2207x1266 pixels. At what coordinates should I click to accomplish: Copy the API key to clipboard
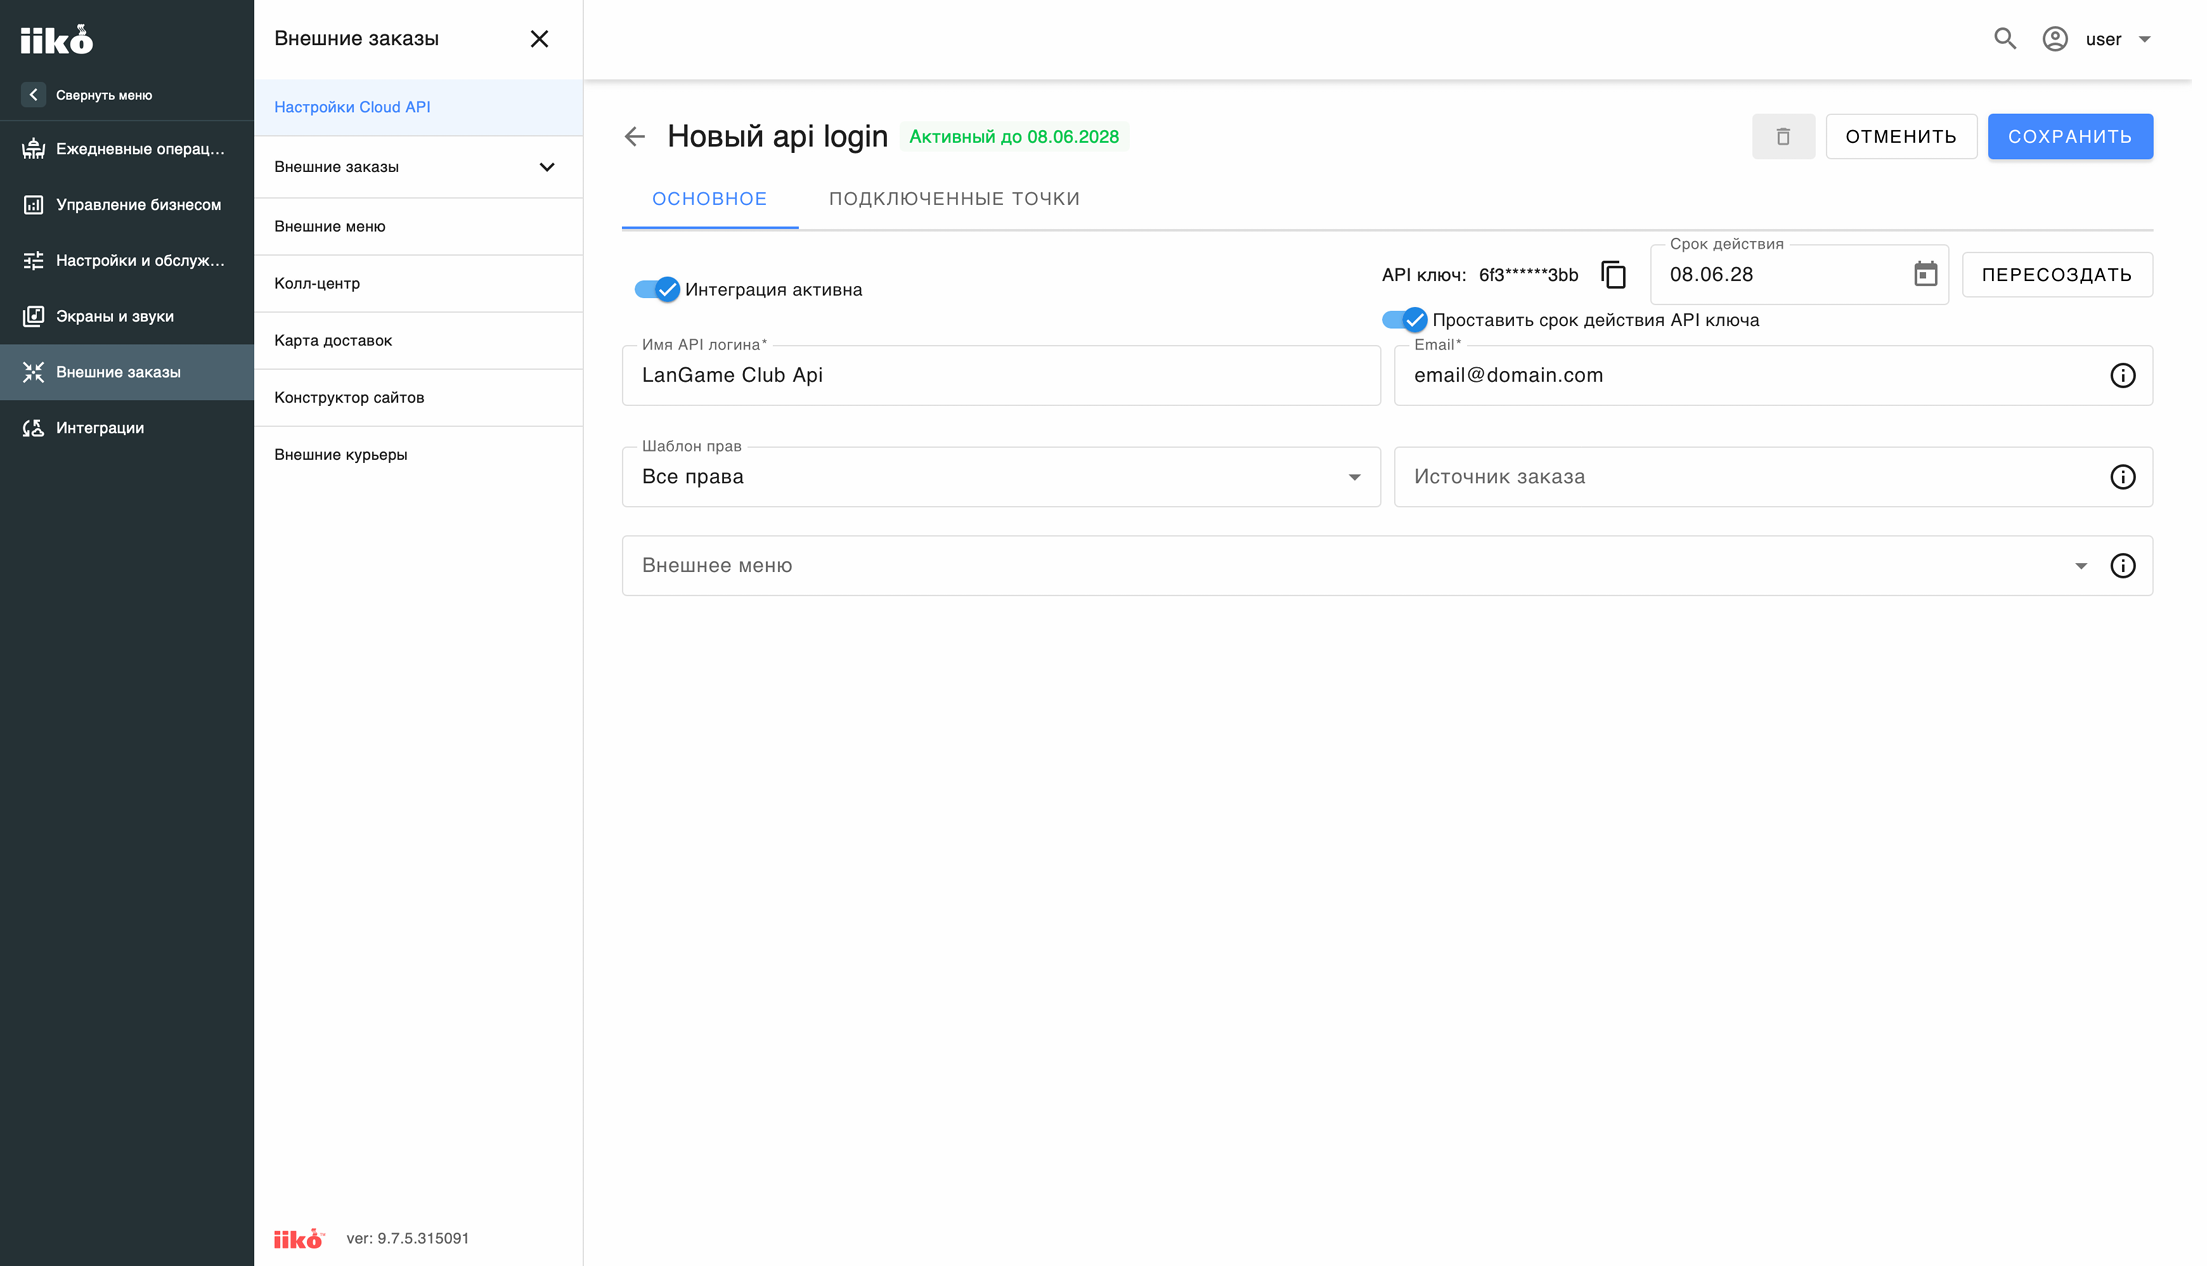click(x=1613, y=275)
